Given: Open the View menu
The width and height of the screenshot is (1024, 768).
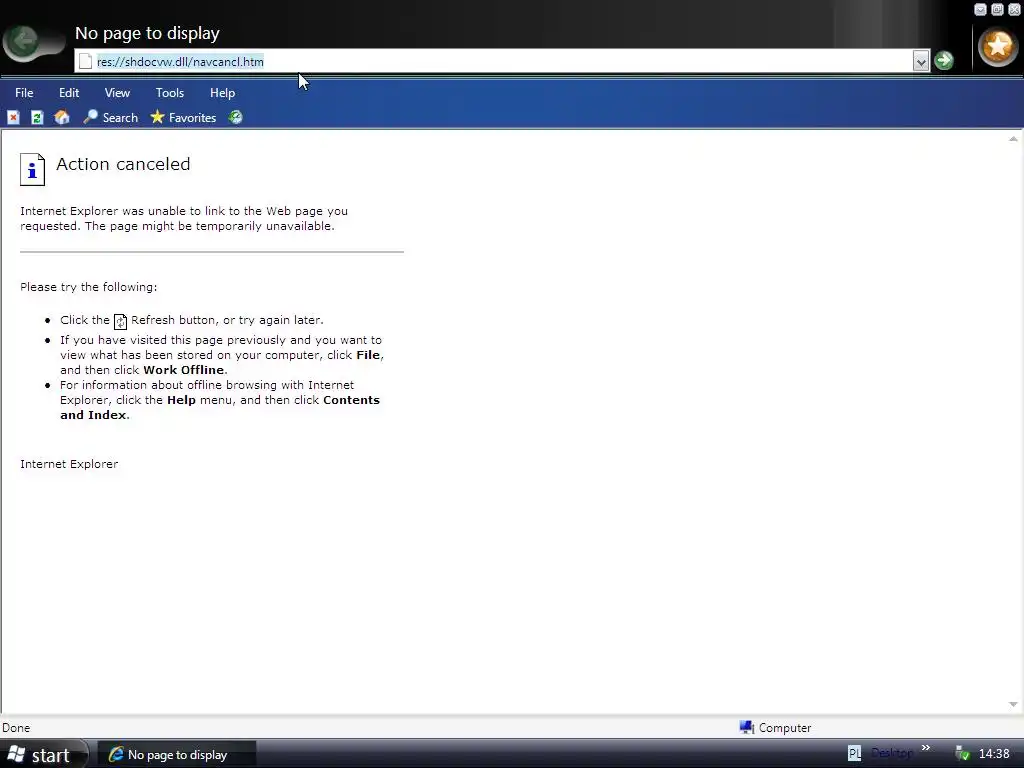Looking at the screenshot, I should (x=118, y=93).
